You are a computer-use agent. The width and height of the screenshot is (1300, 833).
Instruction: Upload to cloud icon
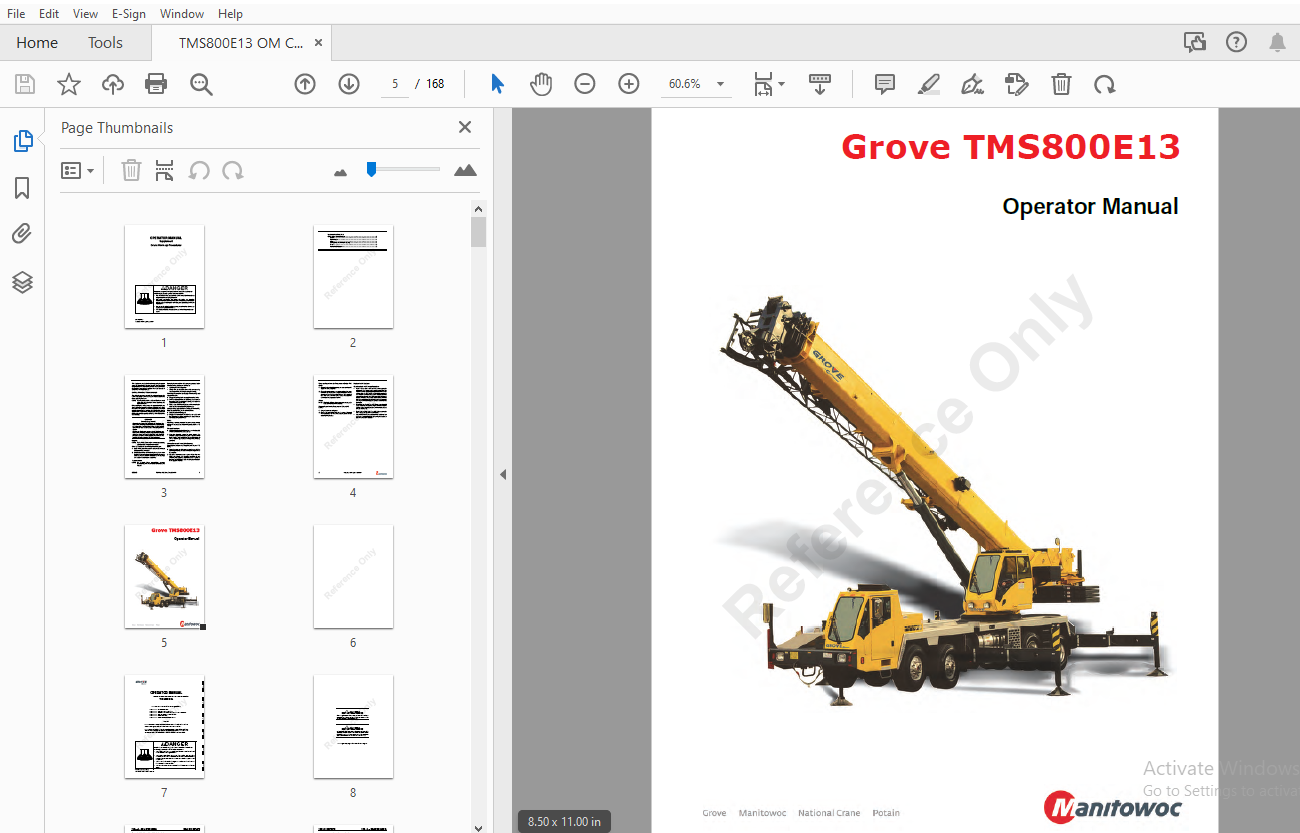coord(113,84)
